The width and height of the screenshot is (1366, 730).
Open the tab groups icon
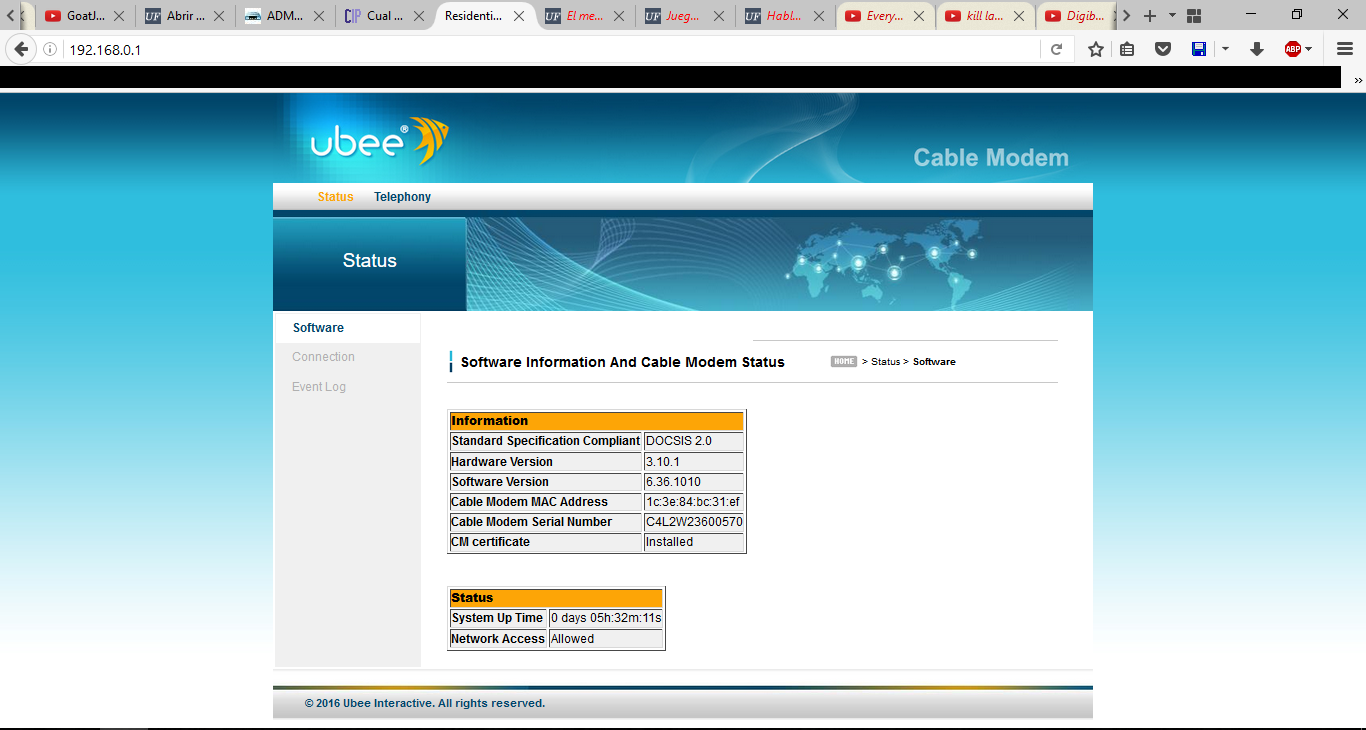point(1194,16)
